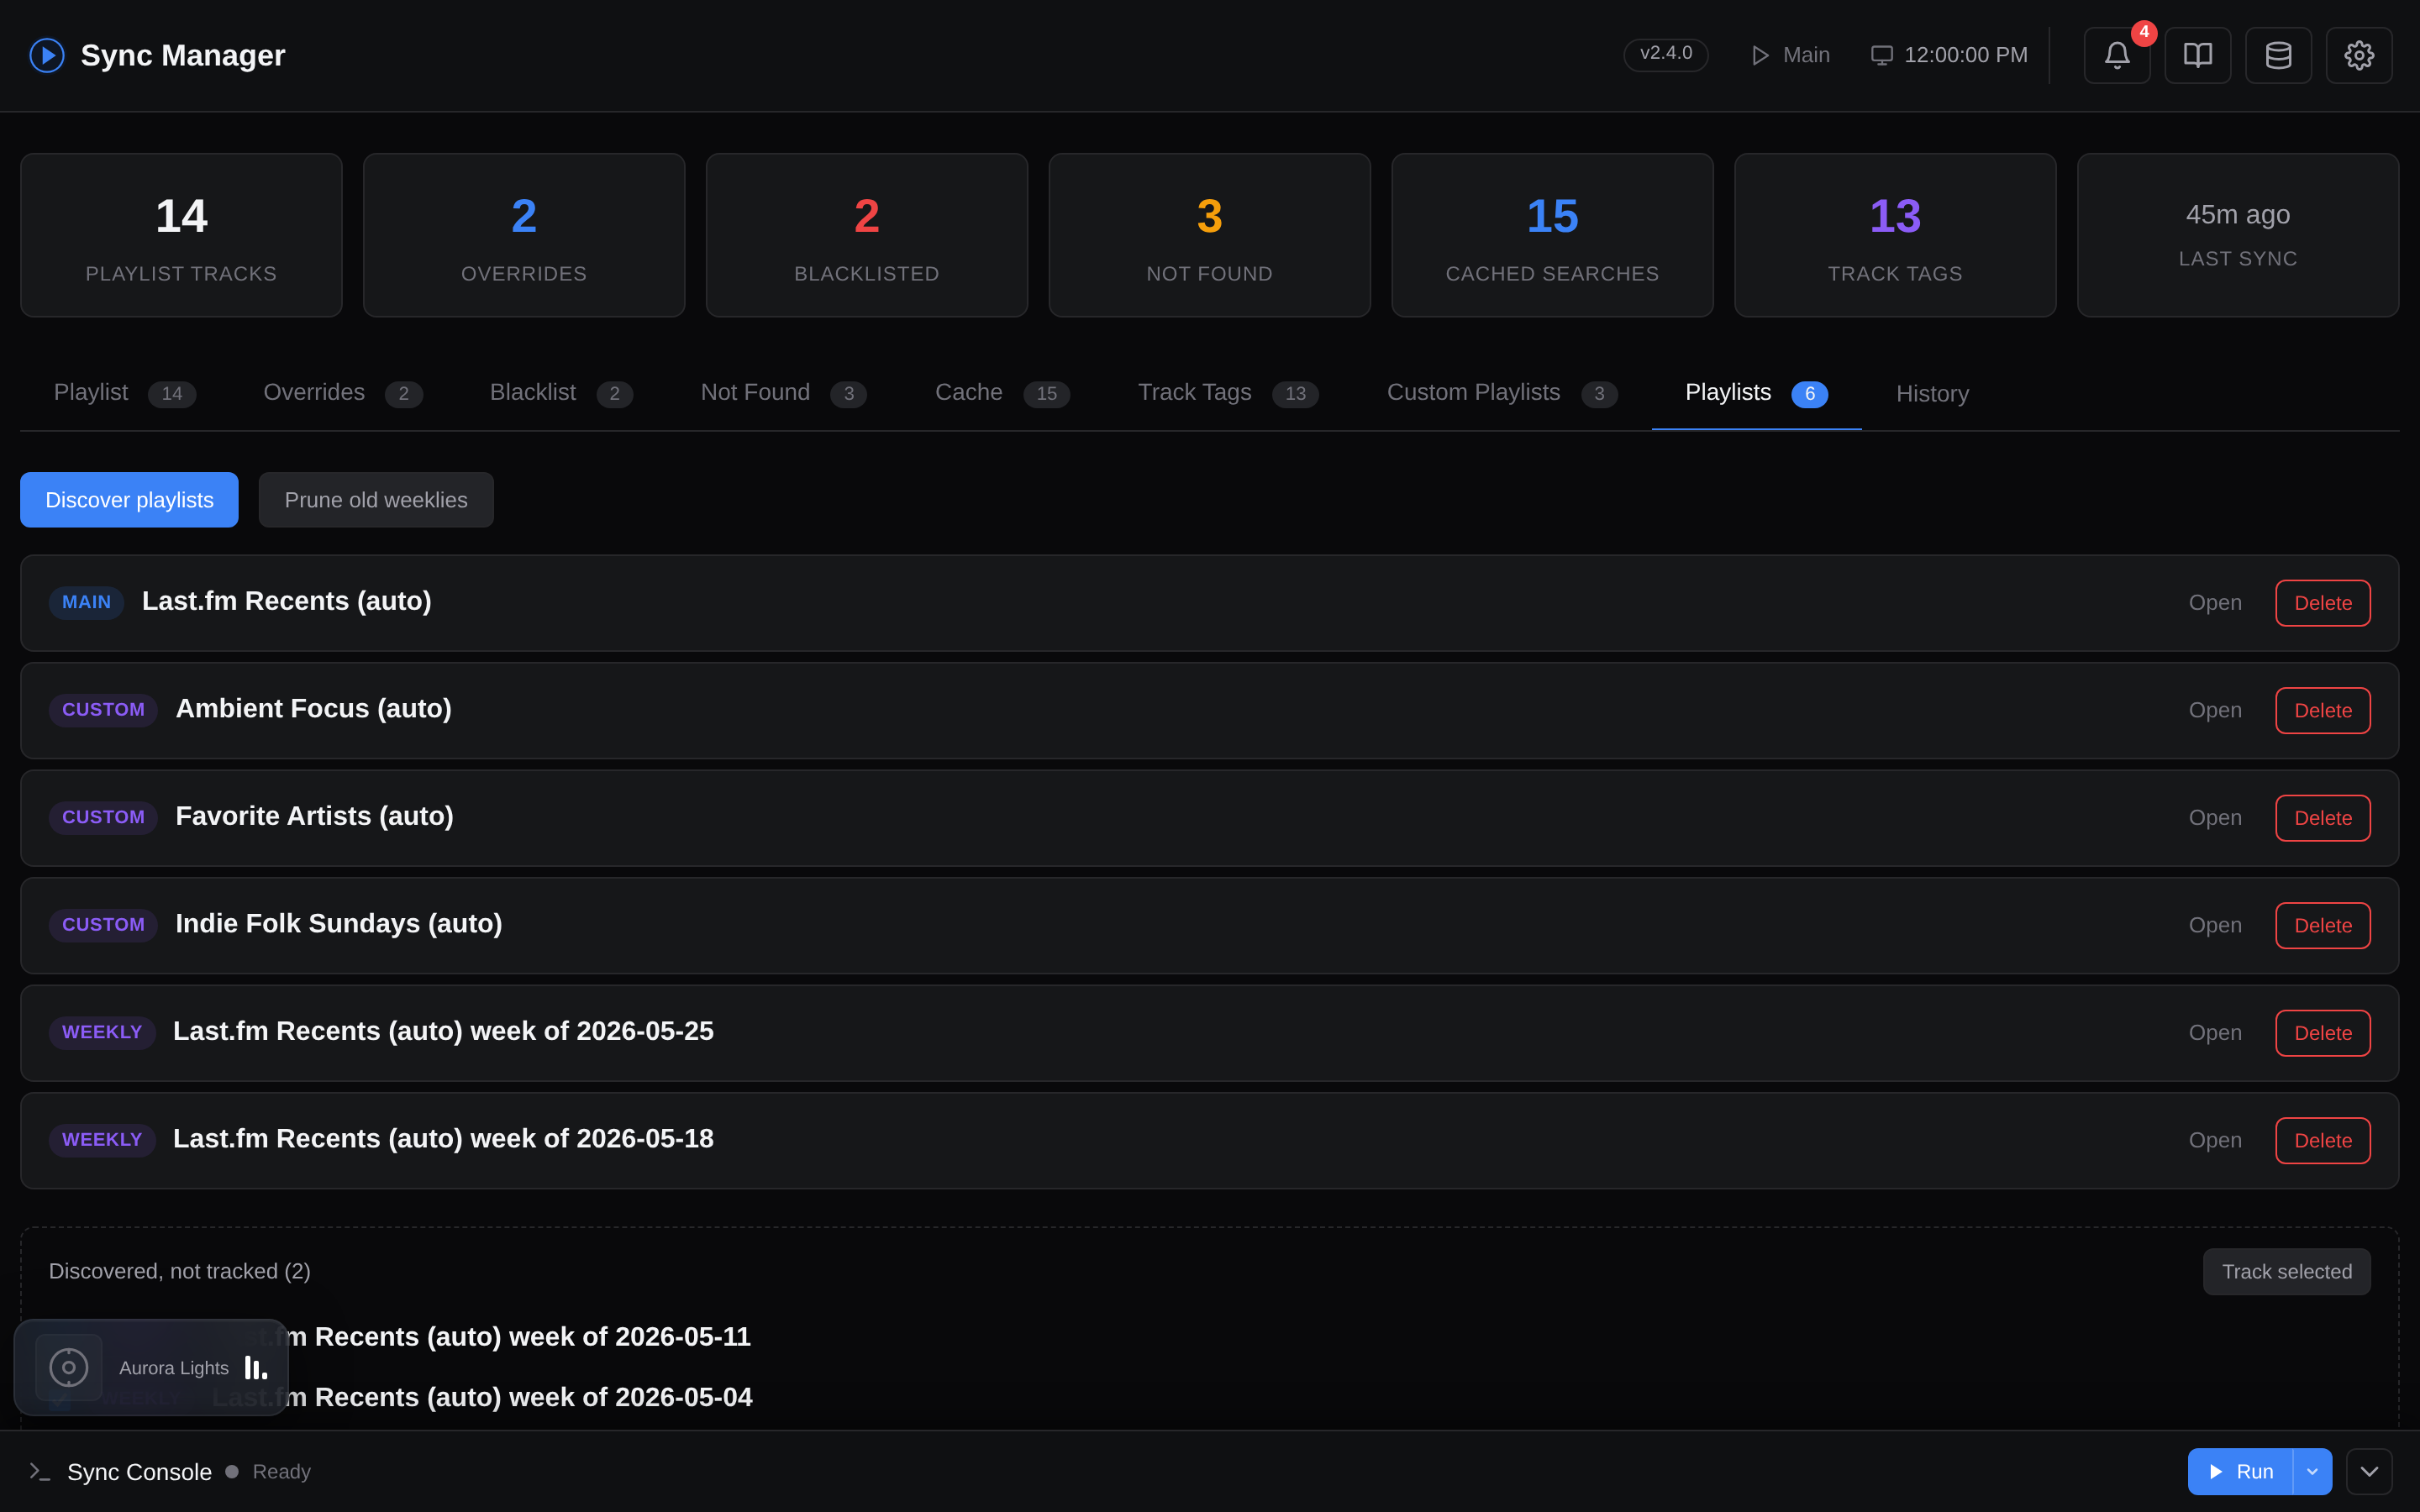Click the Track selected button

(2286, 1271)
